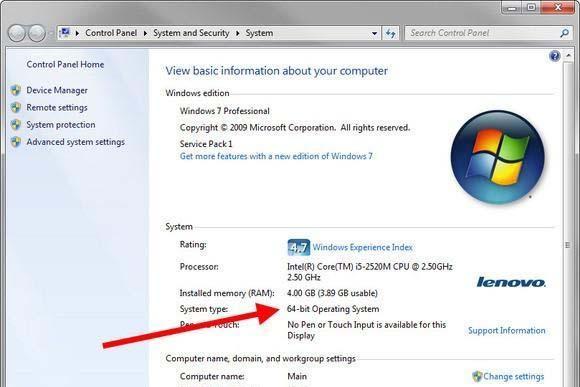Click the 'Service Pack 1' text
Viewport: 580px width, 387px height.
(x=206, y=144)
